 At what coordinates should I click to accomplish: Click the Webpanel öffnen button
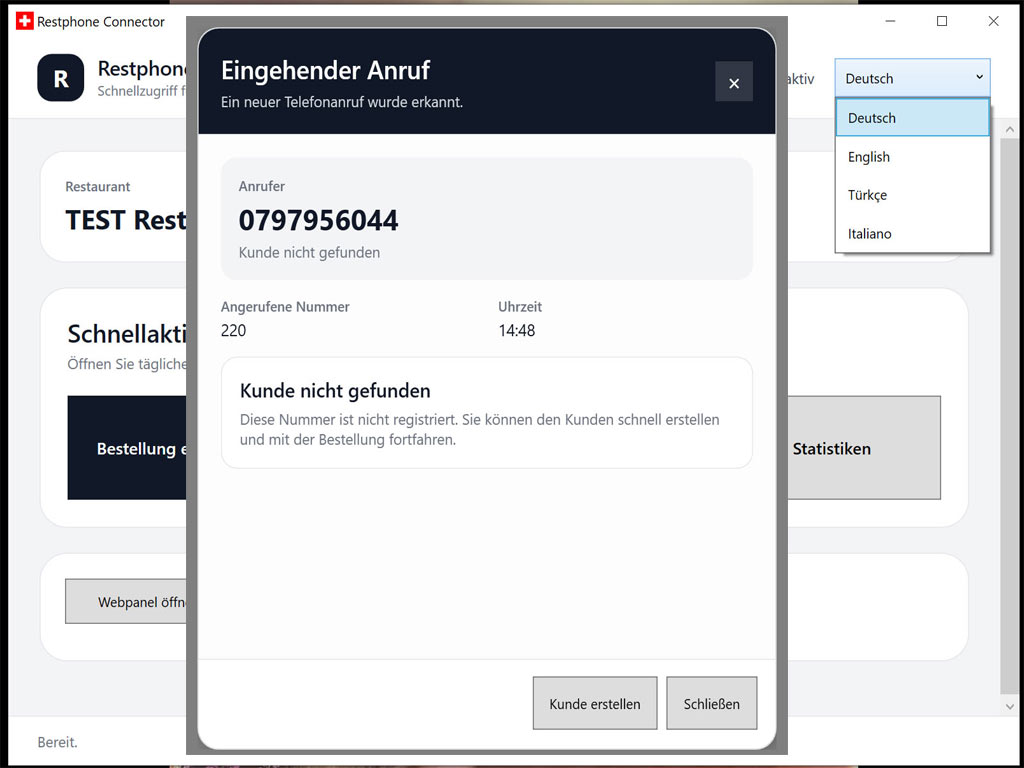[x=125, y=601]
